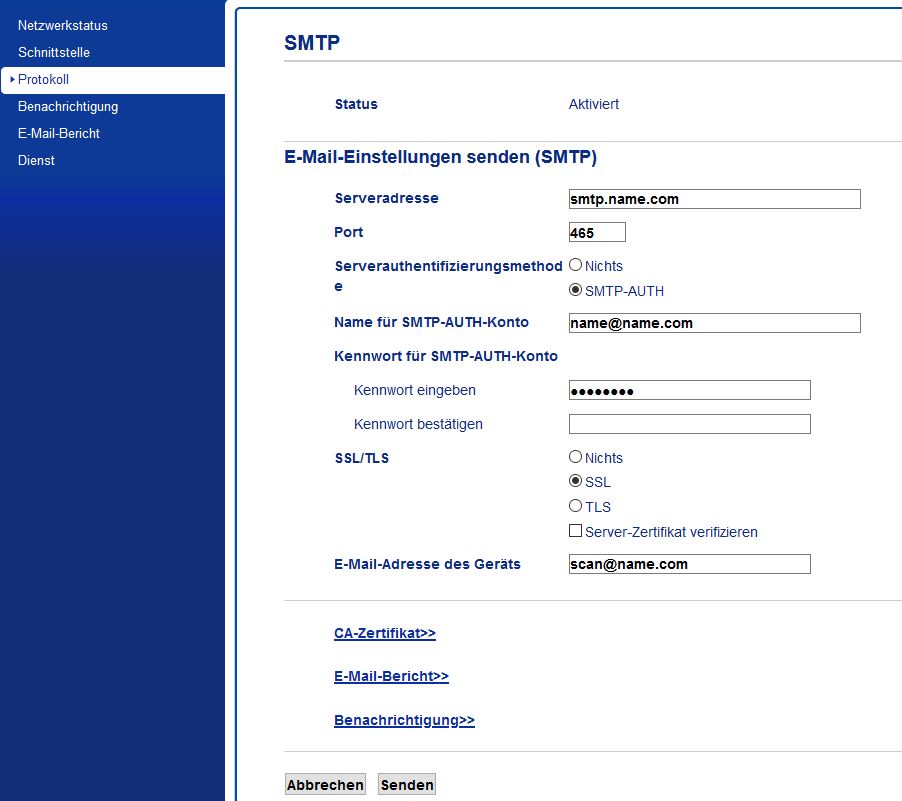The width and height of the screenshot is (902, 801).
Task: Click the SMTP page heading
Action: coord(312,43)
